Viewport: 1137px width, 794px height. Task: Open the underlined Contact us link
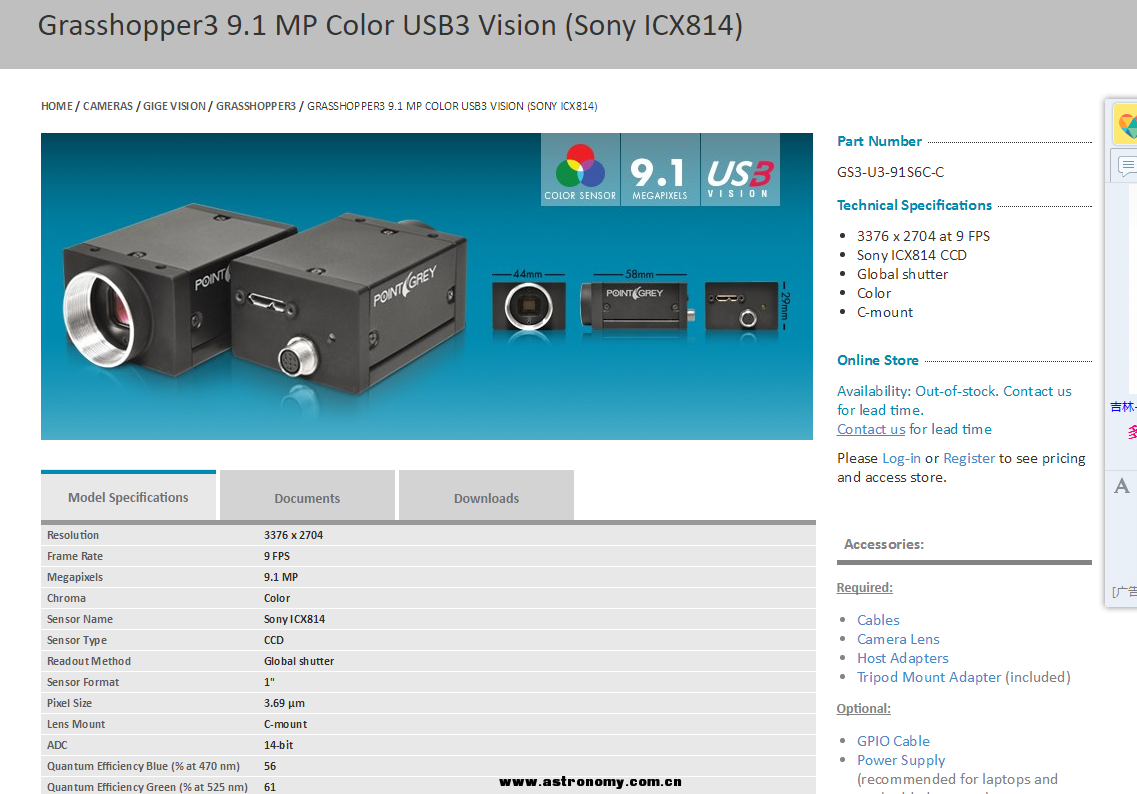coord(871,429)
